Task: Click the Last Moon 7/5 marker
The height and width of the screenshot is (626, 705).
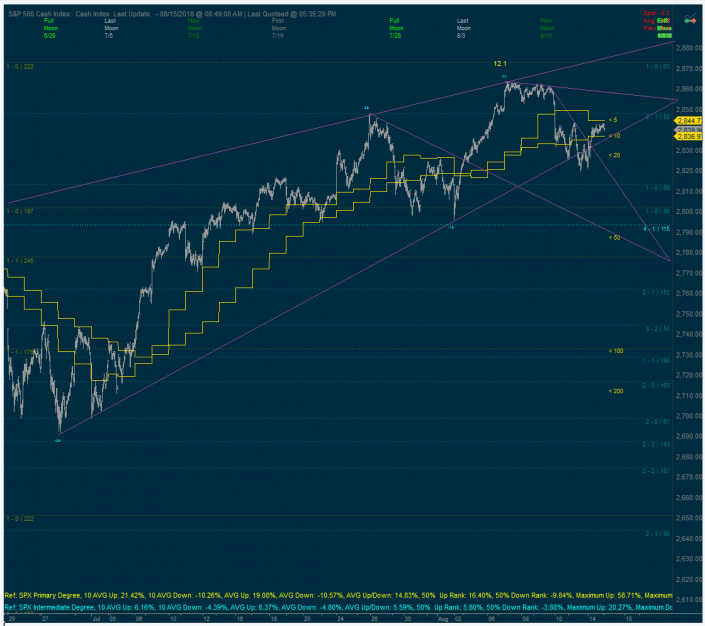Action: (x=111, y=28)
